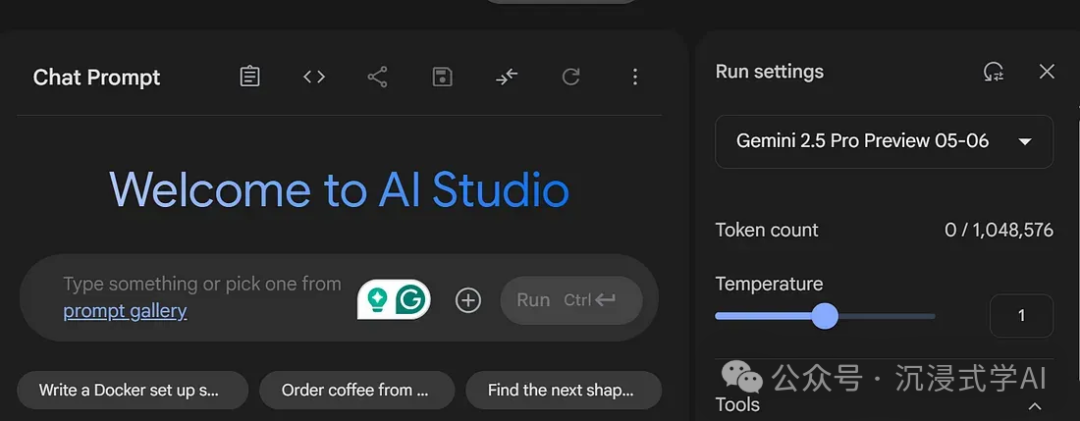Adjust the Temperature slider handle
Image resolution: width=1080 pixels, height=421 pixels.
824,316
